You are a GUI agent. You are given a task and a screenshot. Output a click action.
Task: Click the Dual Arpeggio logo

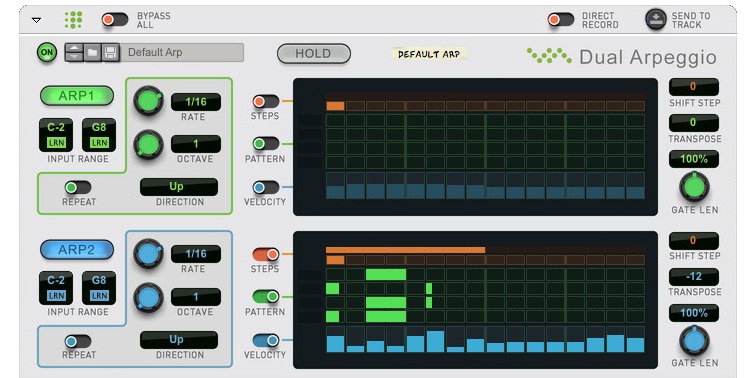(x=622, y=57)
